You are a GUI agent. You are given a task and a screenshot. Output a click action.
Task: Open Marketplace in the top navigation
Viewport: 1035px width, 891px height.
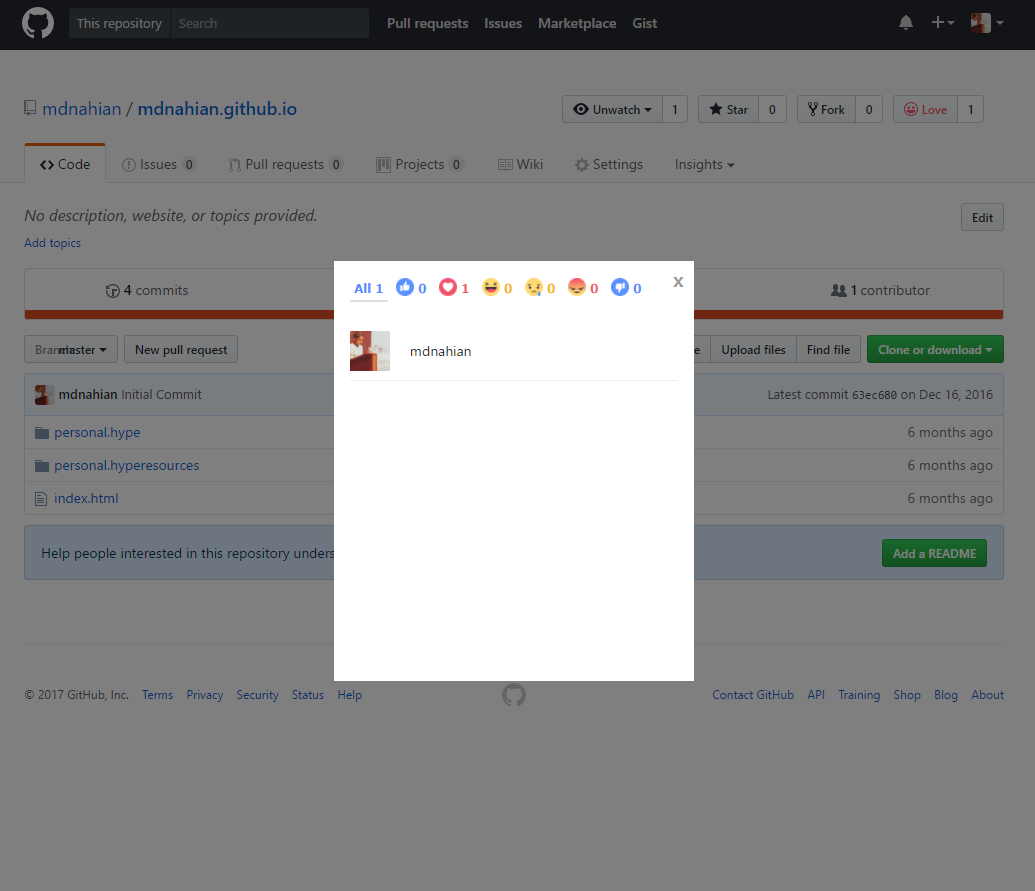pos(577,23)
